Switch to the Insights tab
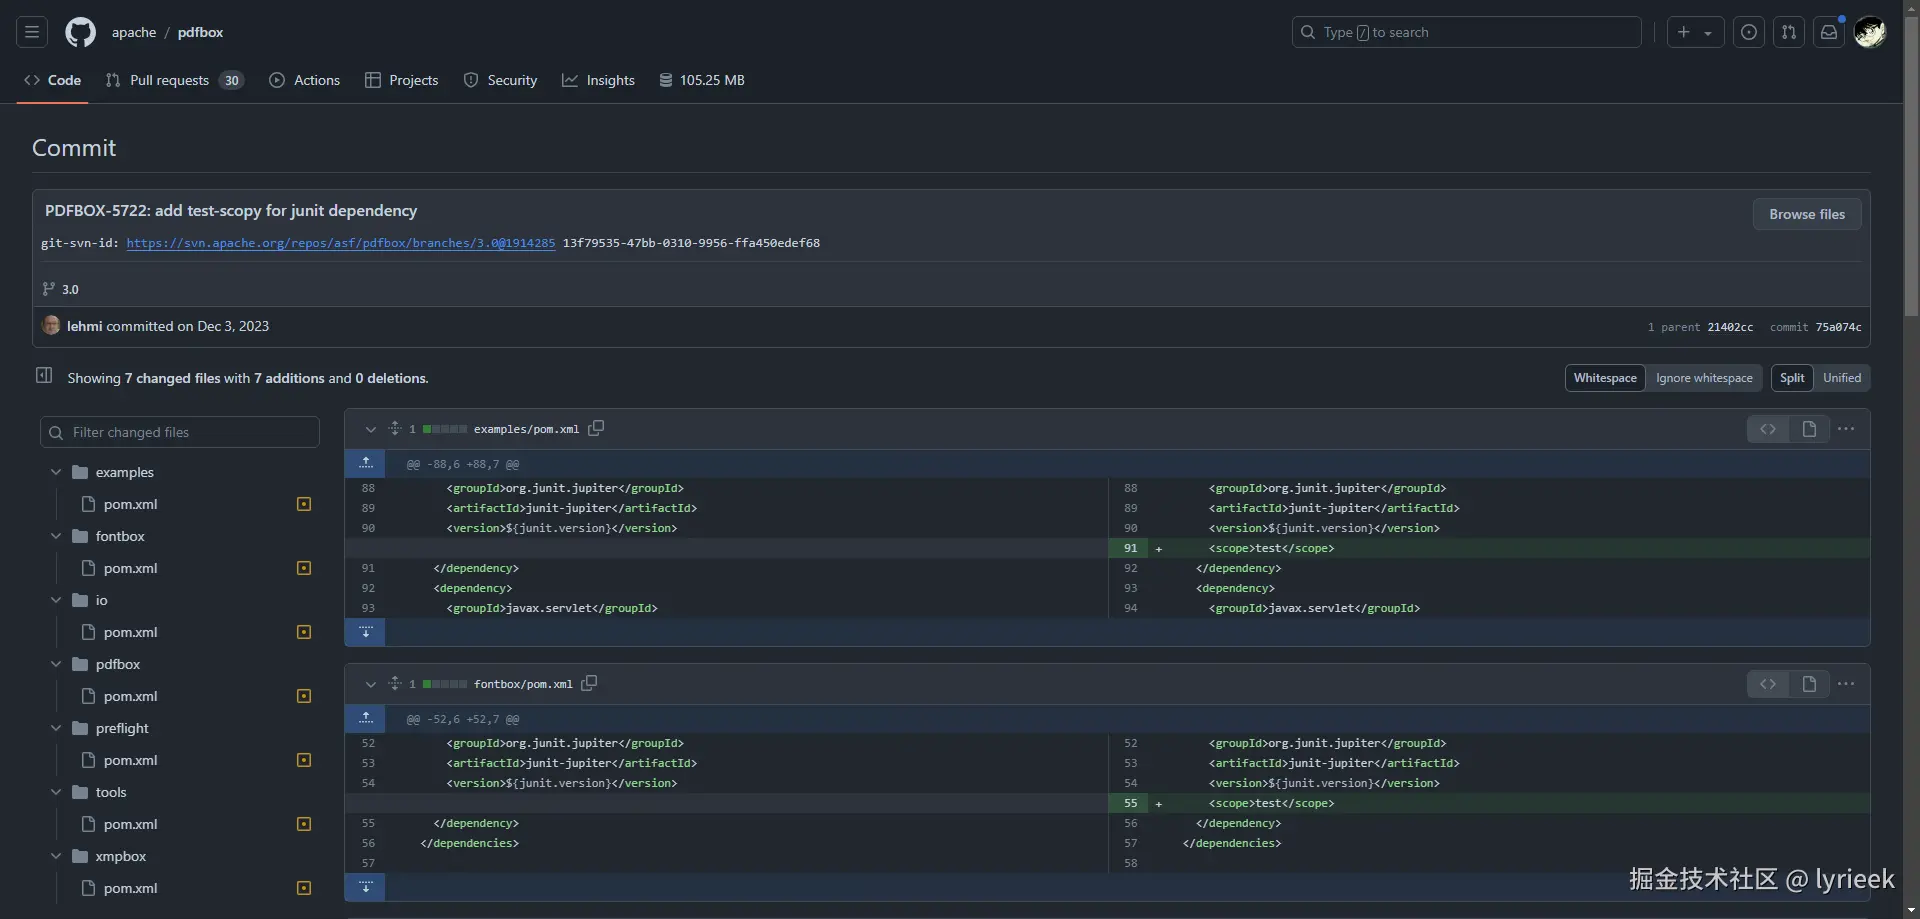This screenshot has height=919, width=1920. point(598,80)
